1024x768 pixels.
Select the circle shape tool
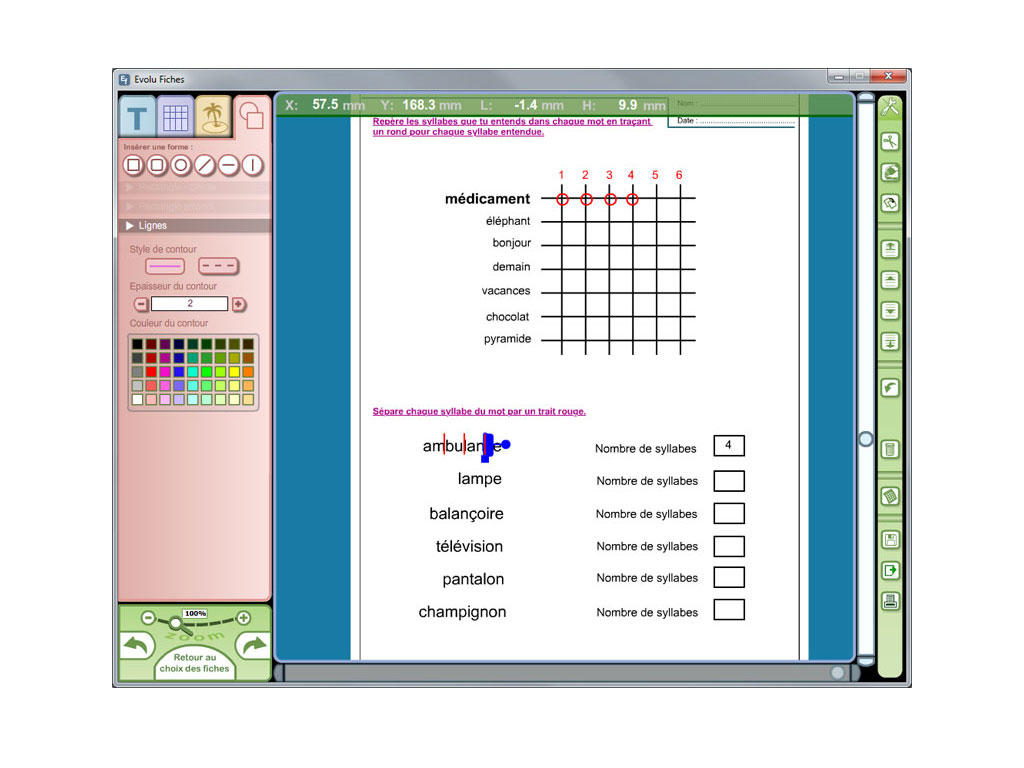click(181, 165)
